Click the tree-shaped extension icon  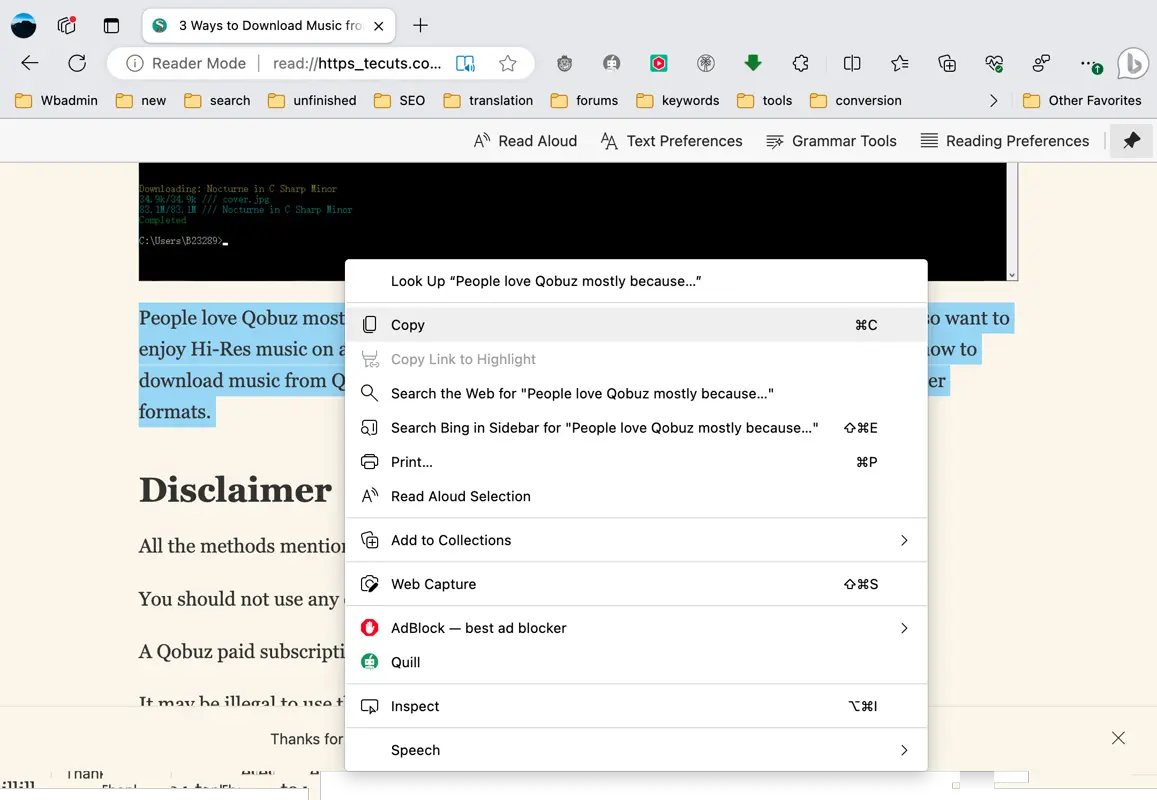click(x=705, y=63)
